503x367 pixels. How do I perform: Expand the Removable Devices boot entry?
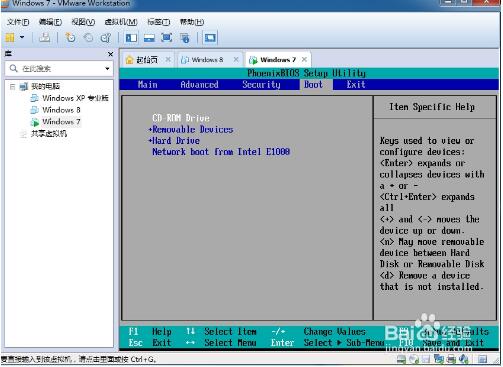click(x=191, y=129)
